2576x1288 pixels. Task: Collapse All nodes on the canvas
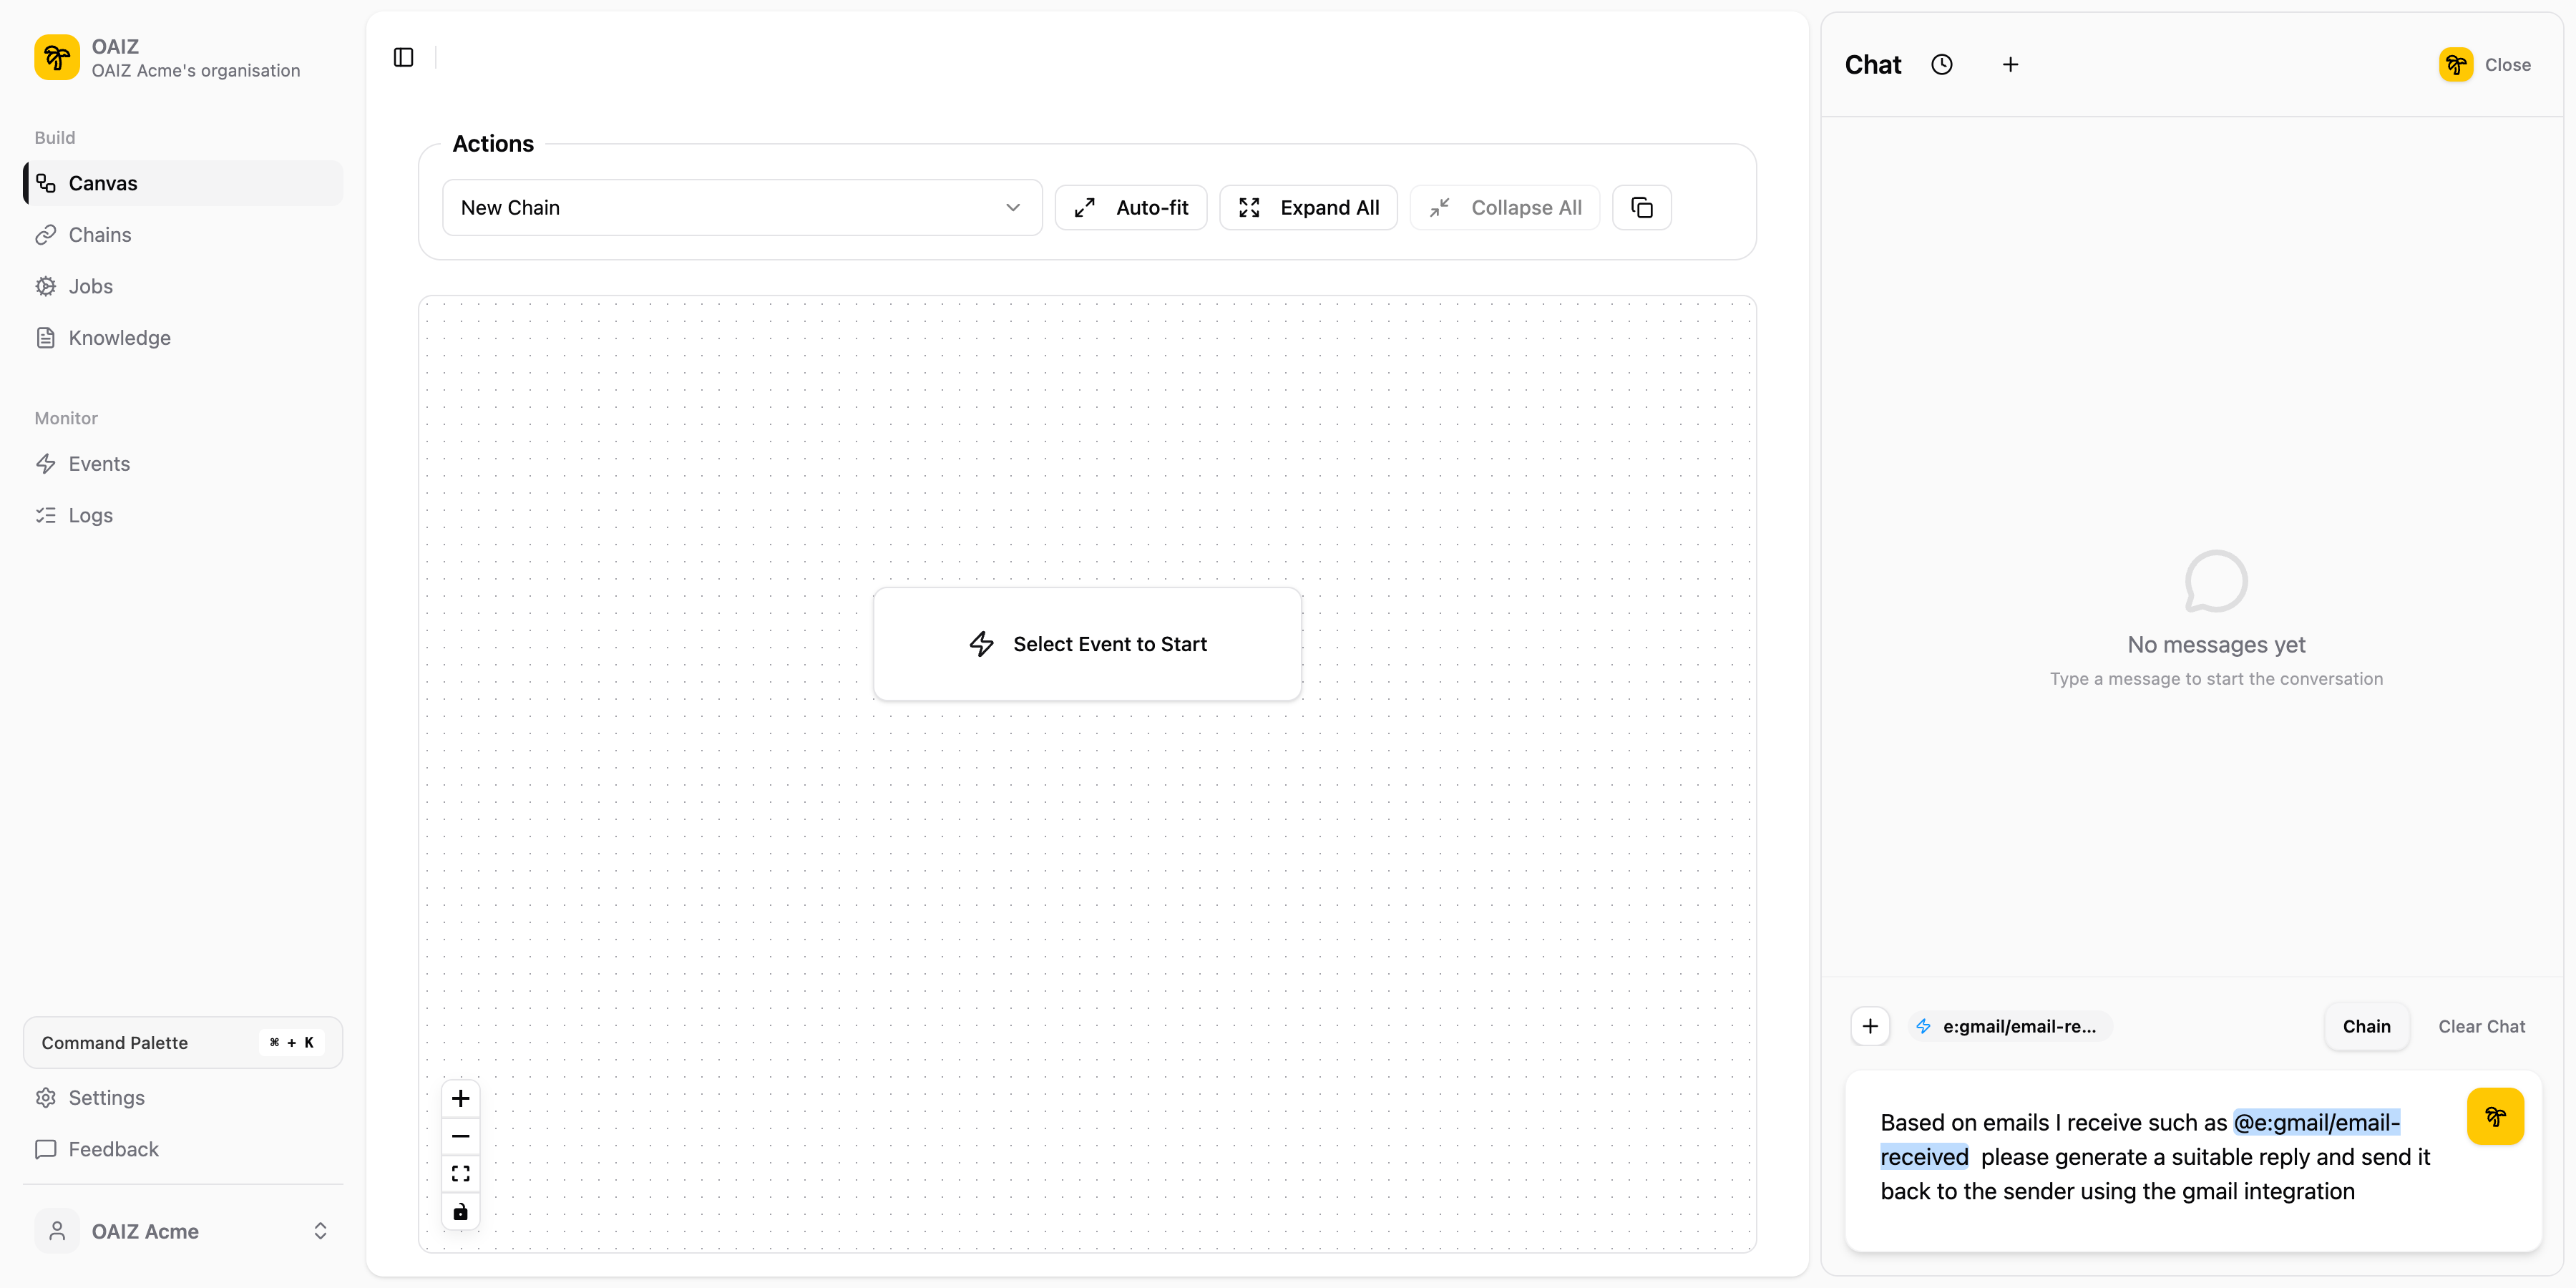click(1504, 207)
